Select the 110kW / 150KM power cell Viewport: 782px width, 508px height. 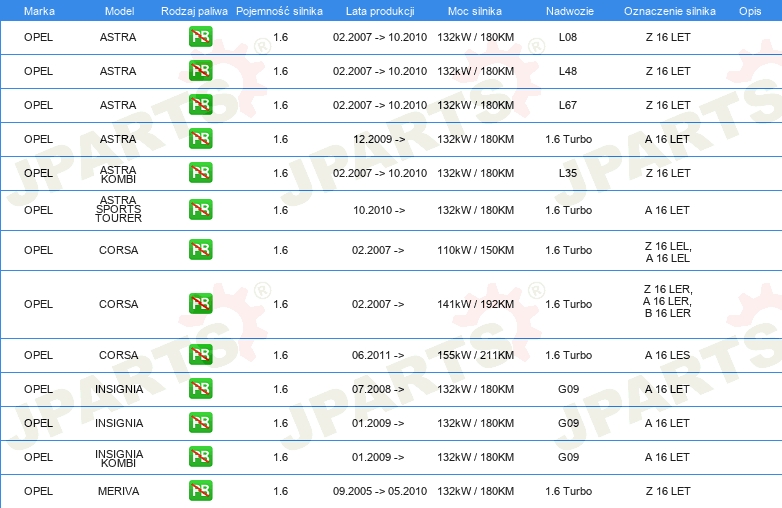tap(475, 250)
